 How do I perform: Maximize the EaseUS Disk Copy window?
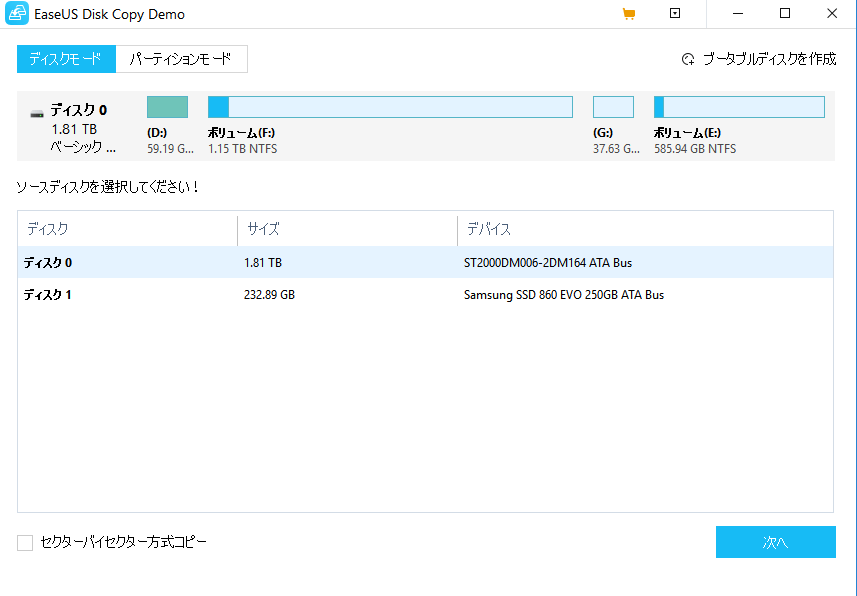coord(785,14)
